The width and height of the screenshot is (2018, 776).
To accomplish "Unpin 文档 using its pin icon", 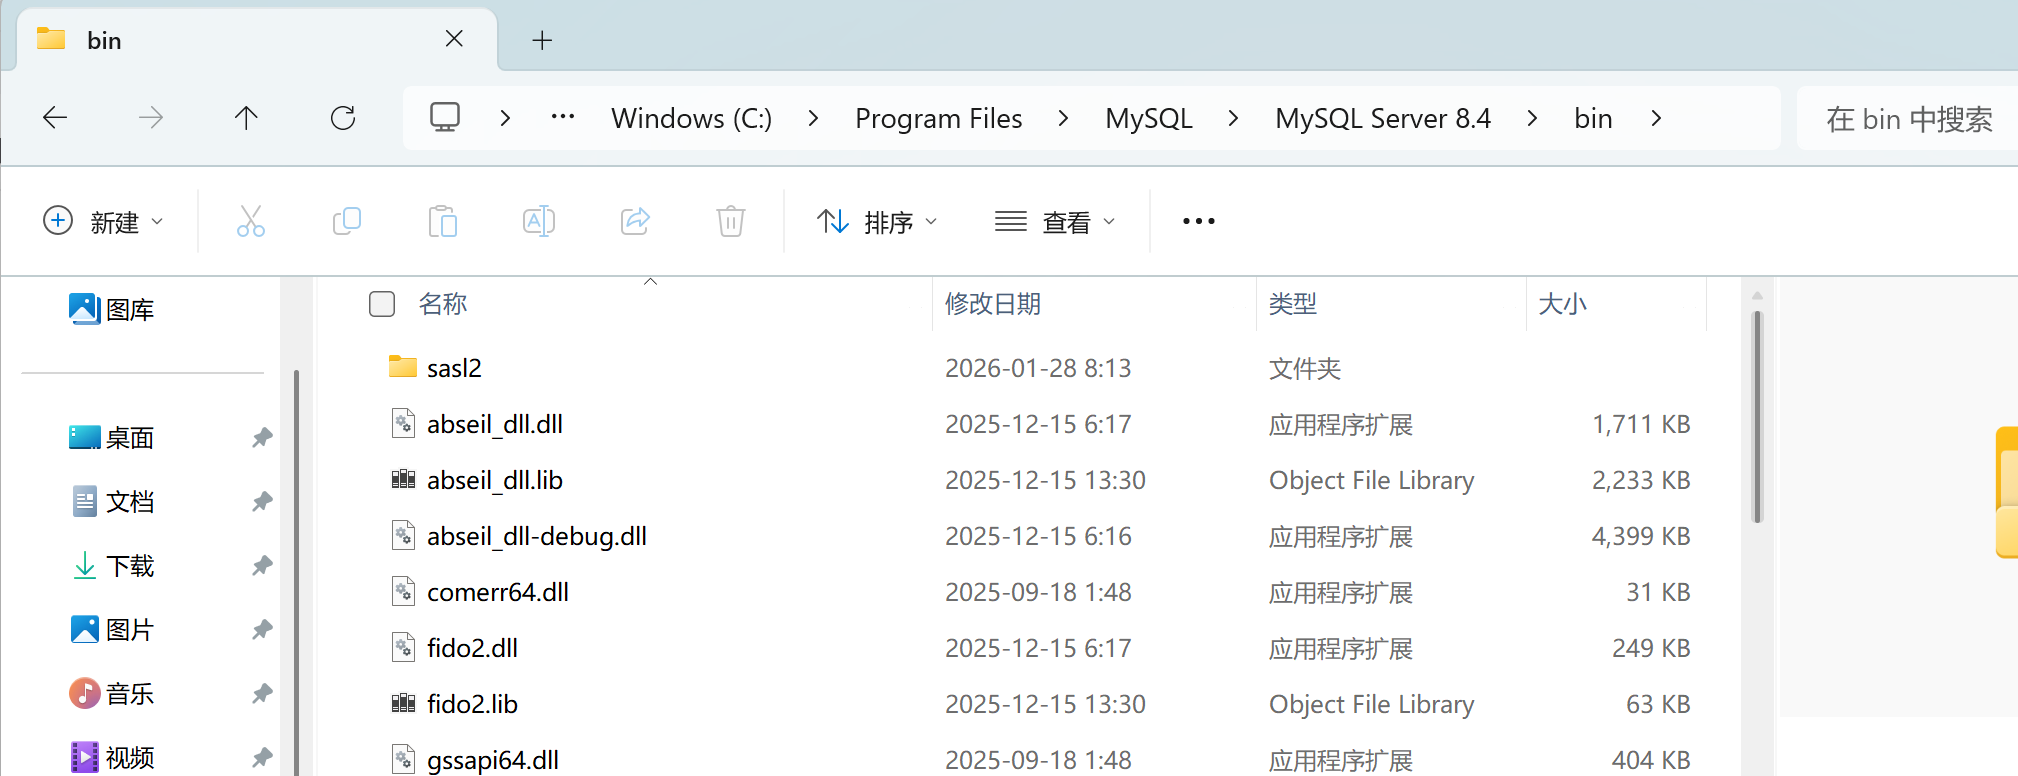I will point(262,502).
